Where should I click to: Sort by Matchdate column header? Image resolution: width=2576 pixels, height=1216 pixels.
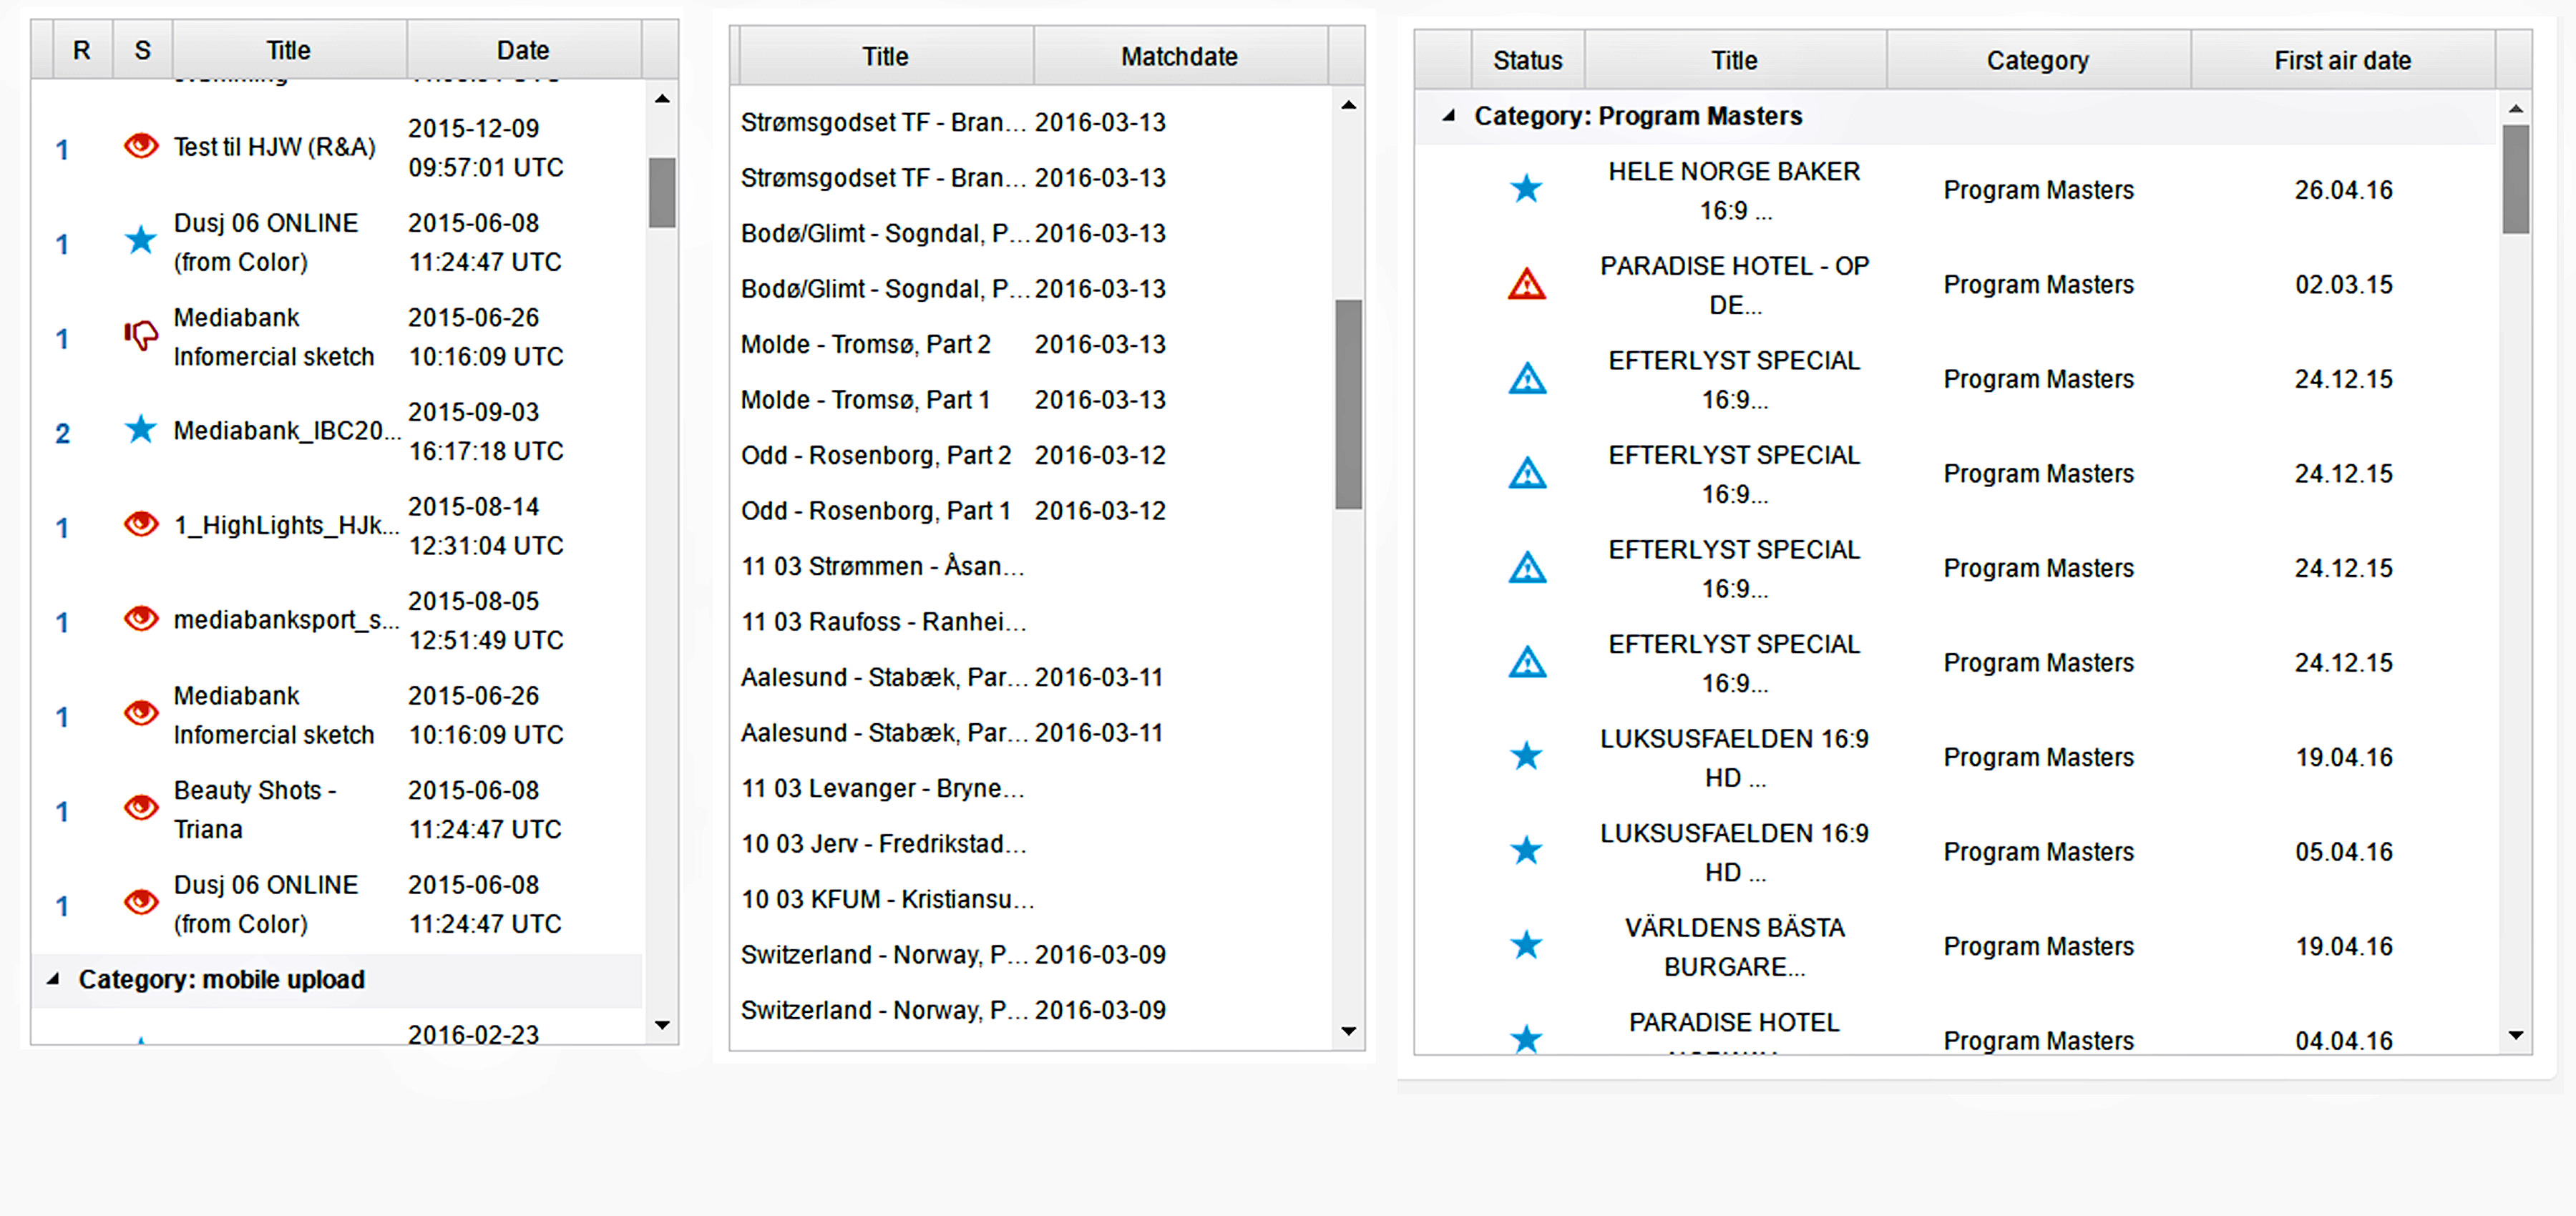tap(1179, 57)
